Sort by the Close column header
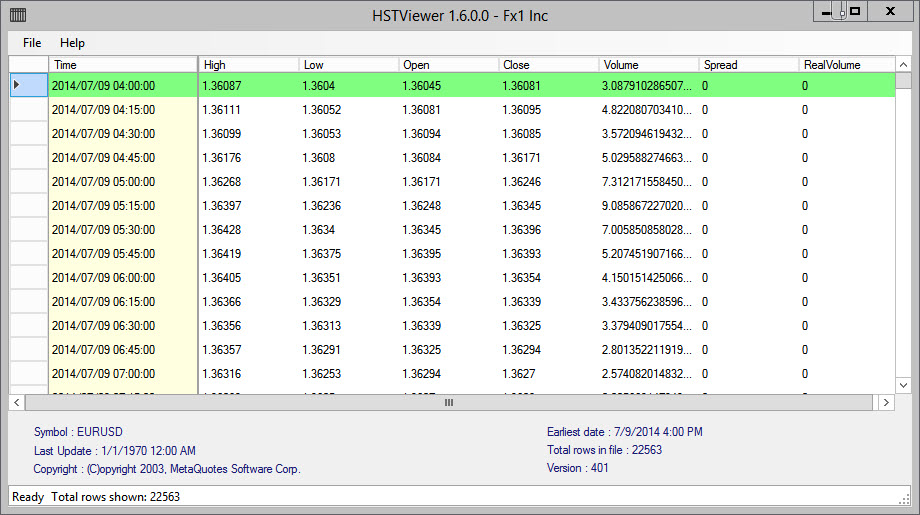This screenshot has height=515, width=920. click(x=549, y=65)
